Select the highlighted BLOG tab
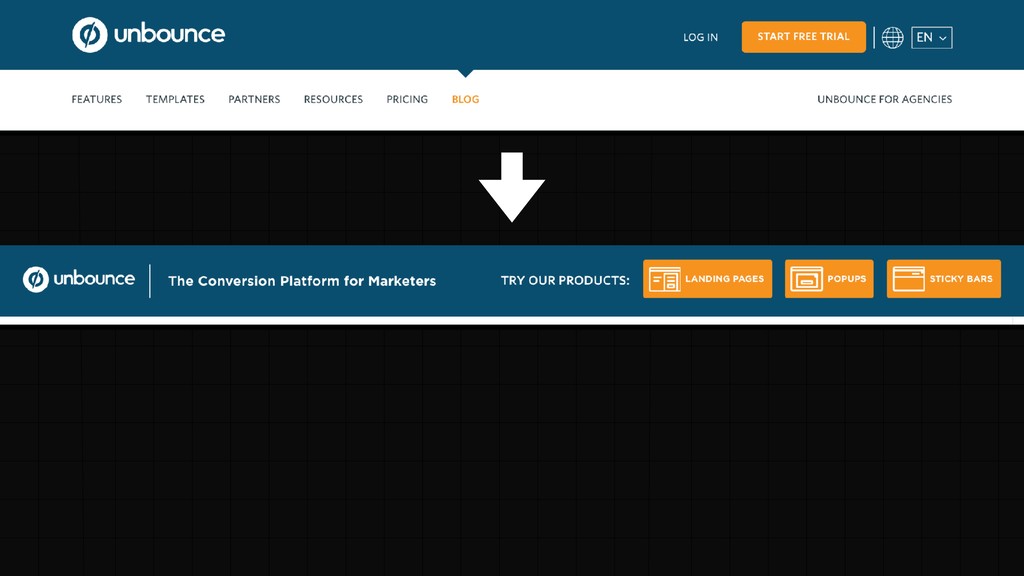Viewport: 1024px width, 576px height. pos(466,99)
